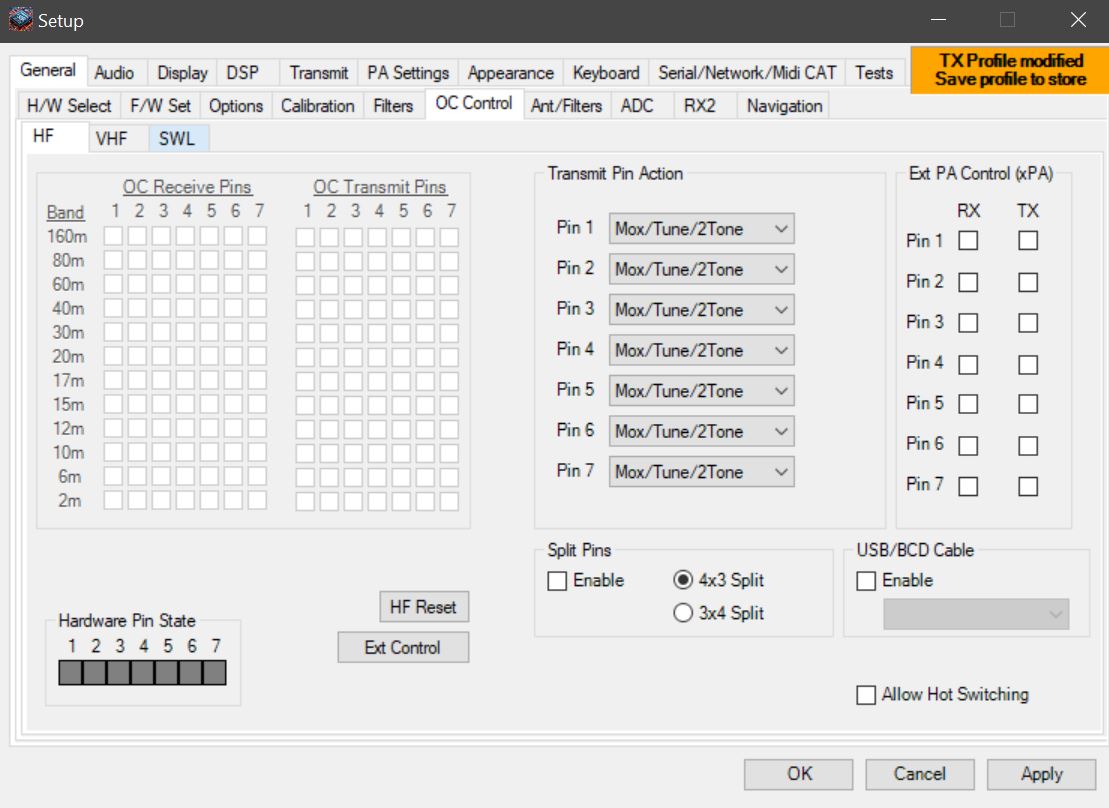Viewport: 1109px width, 808px height.
Task: Enable the Split Pins checkbox
Action: tap(558, 581)
